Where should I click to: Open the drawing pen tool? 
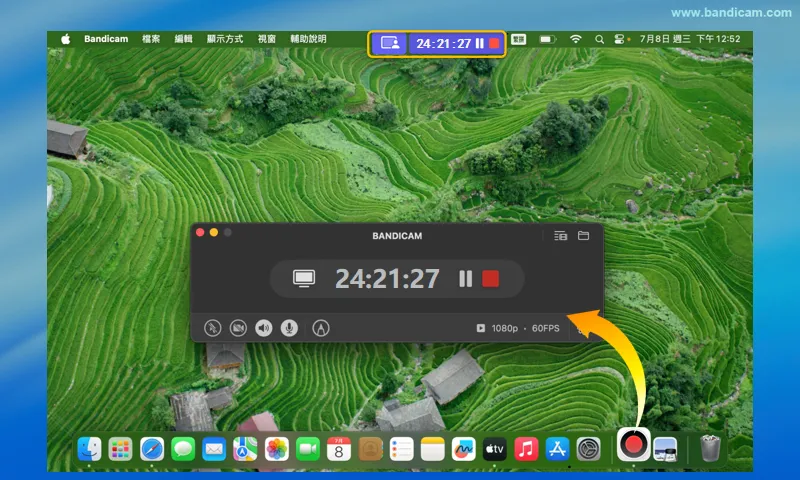click(x=321, y=327)
